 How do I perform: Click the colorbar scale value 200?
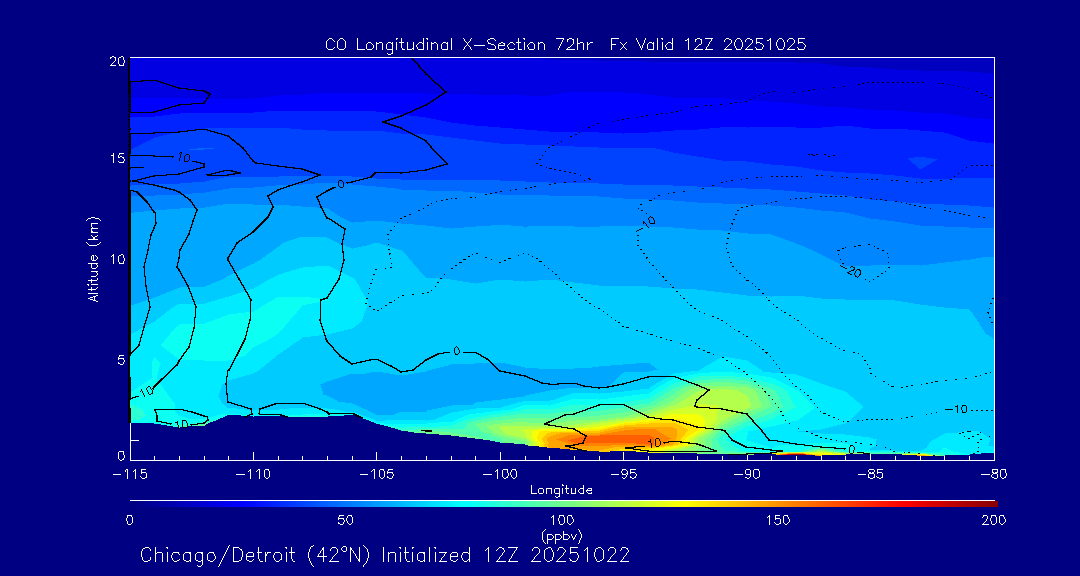pyautogui.click(x=995, y=520)
